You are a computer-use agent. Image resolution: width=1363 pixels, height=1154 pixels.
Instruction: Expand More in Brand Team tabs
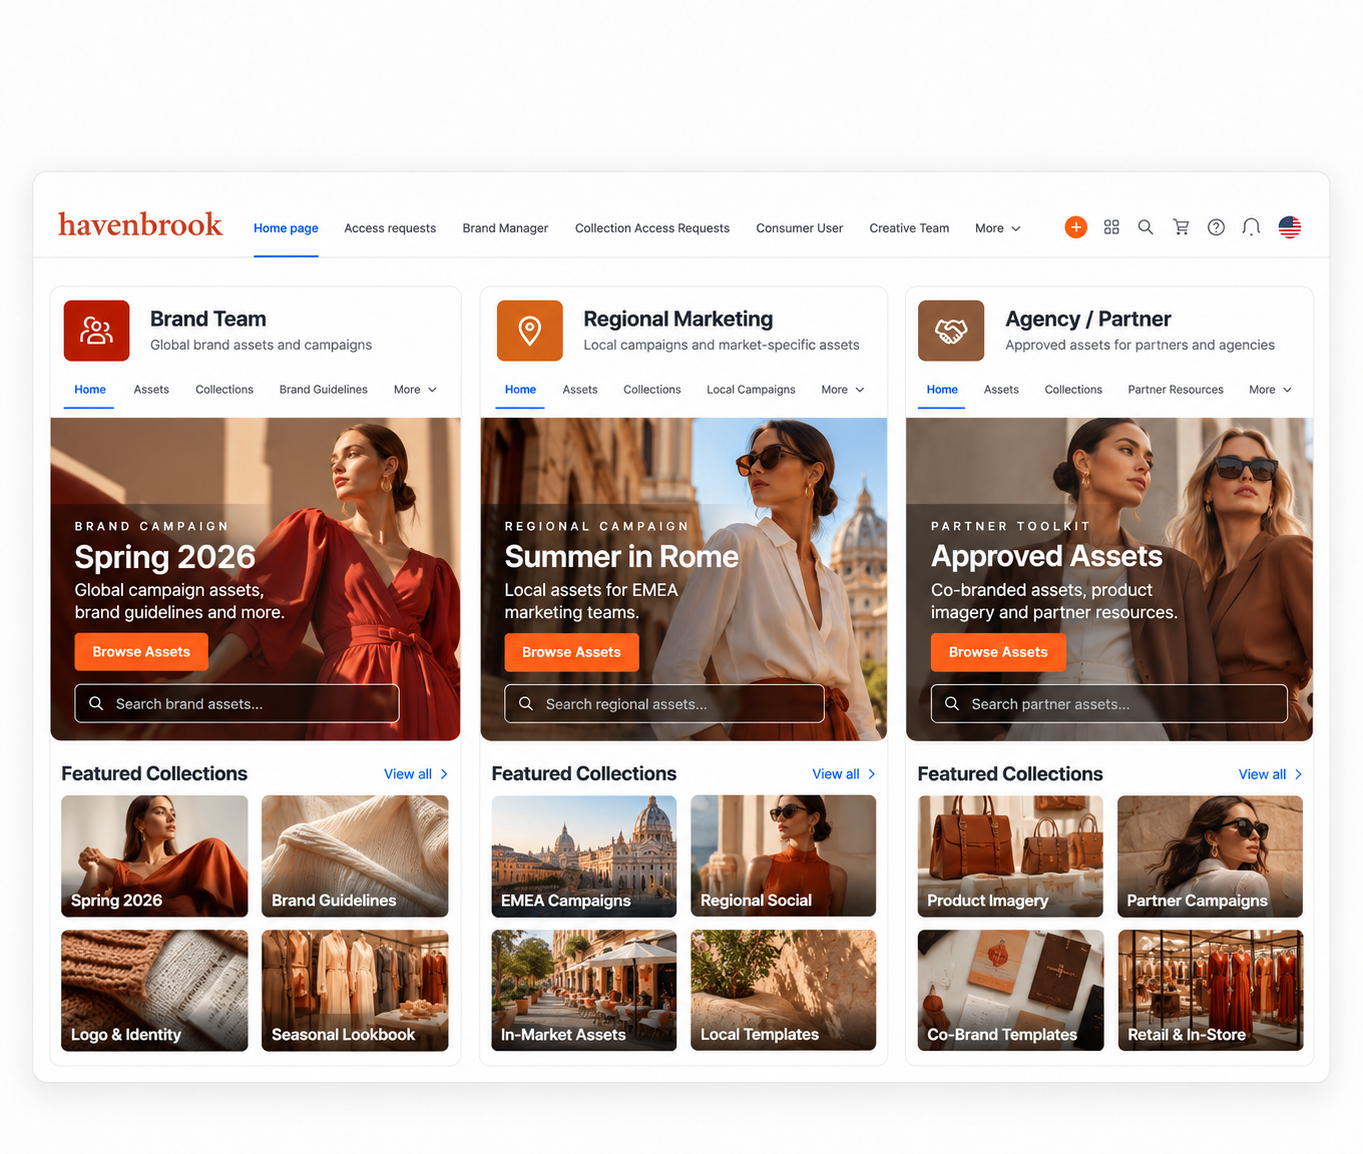point(415,390)
